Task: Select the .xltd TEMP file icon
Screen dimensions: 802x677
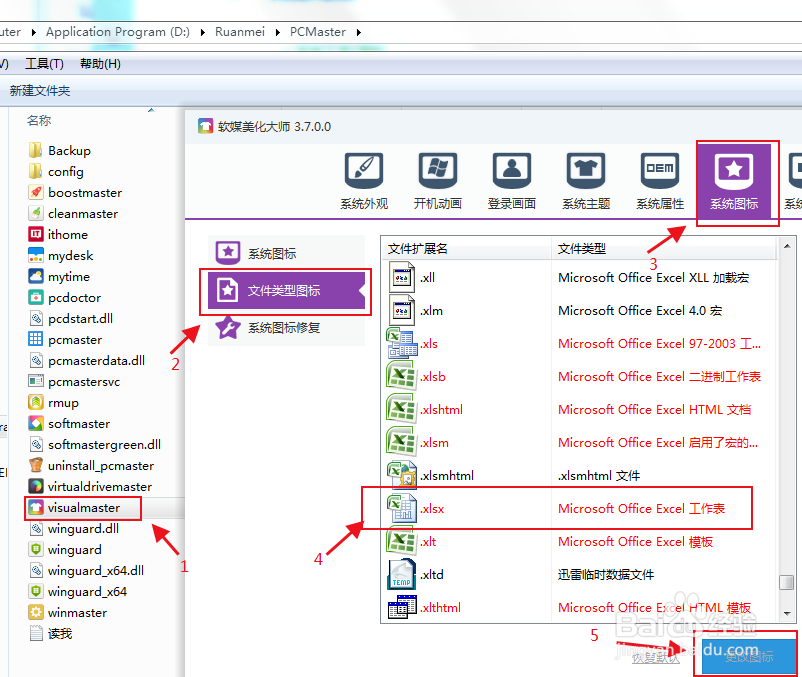Action: coord(402,574)
